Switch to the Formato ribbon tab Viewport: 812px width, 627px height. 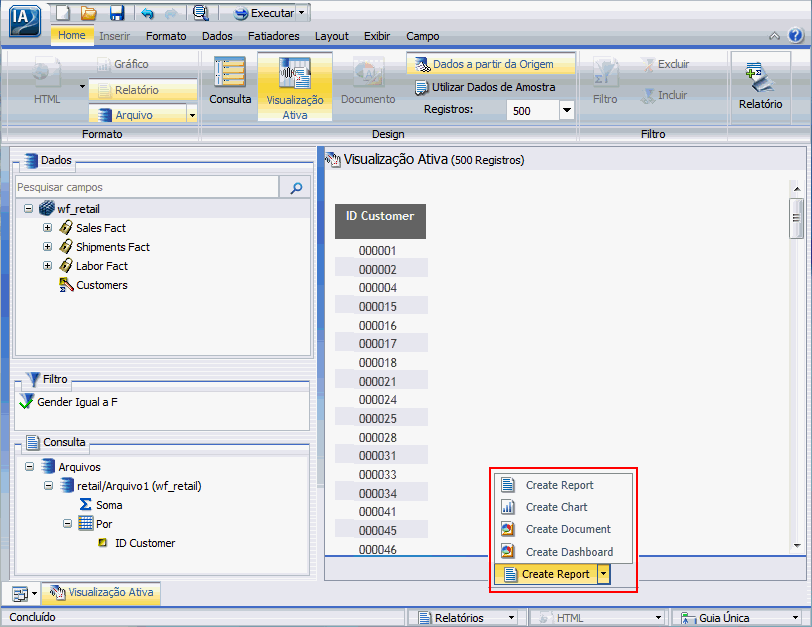(166, 36)
